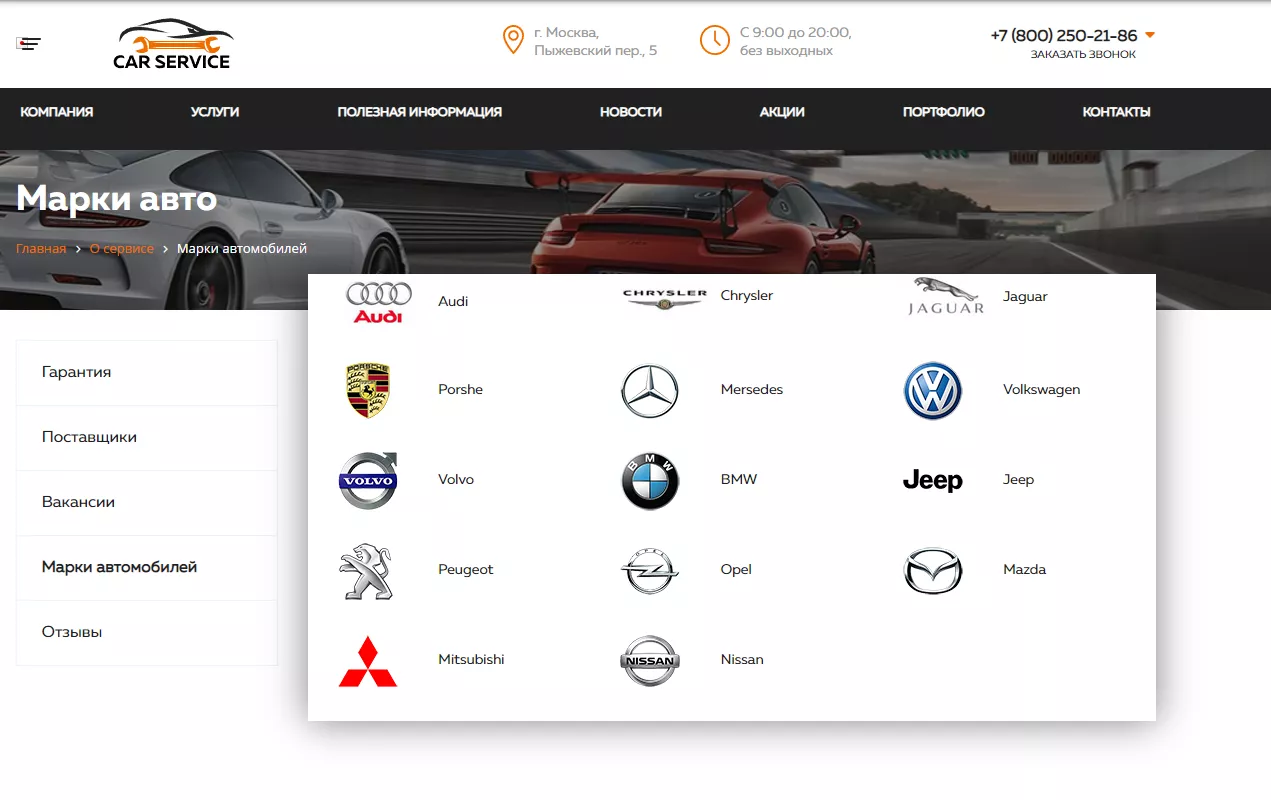Image resolution: width=1271 pixels, height=800 pixels.
Task: Open Гарантия in the sidebar
Action: point(147,373)
